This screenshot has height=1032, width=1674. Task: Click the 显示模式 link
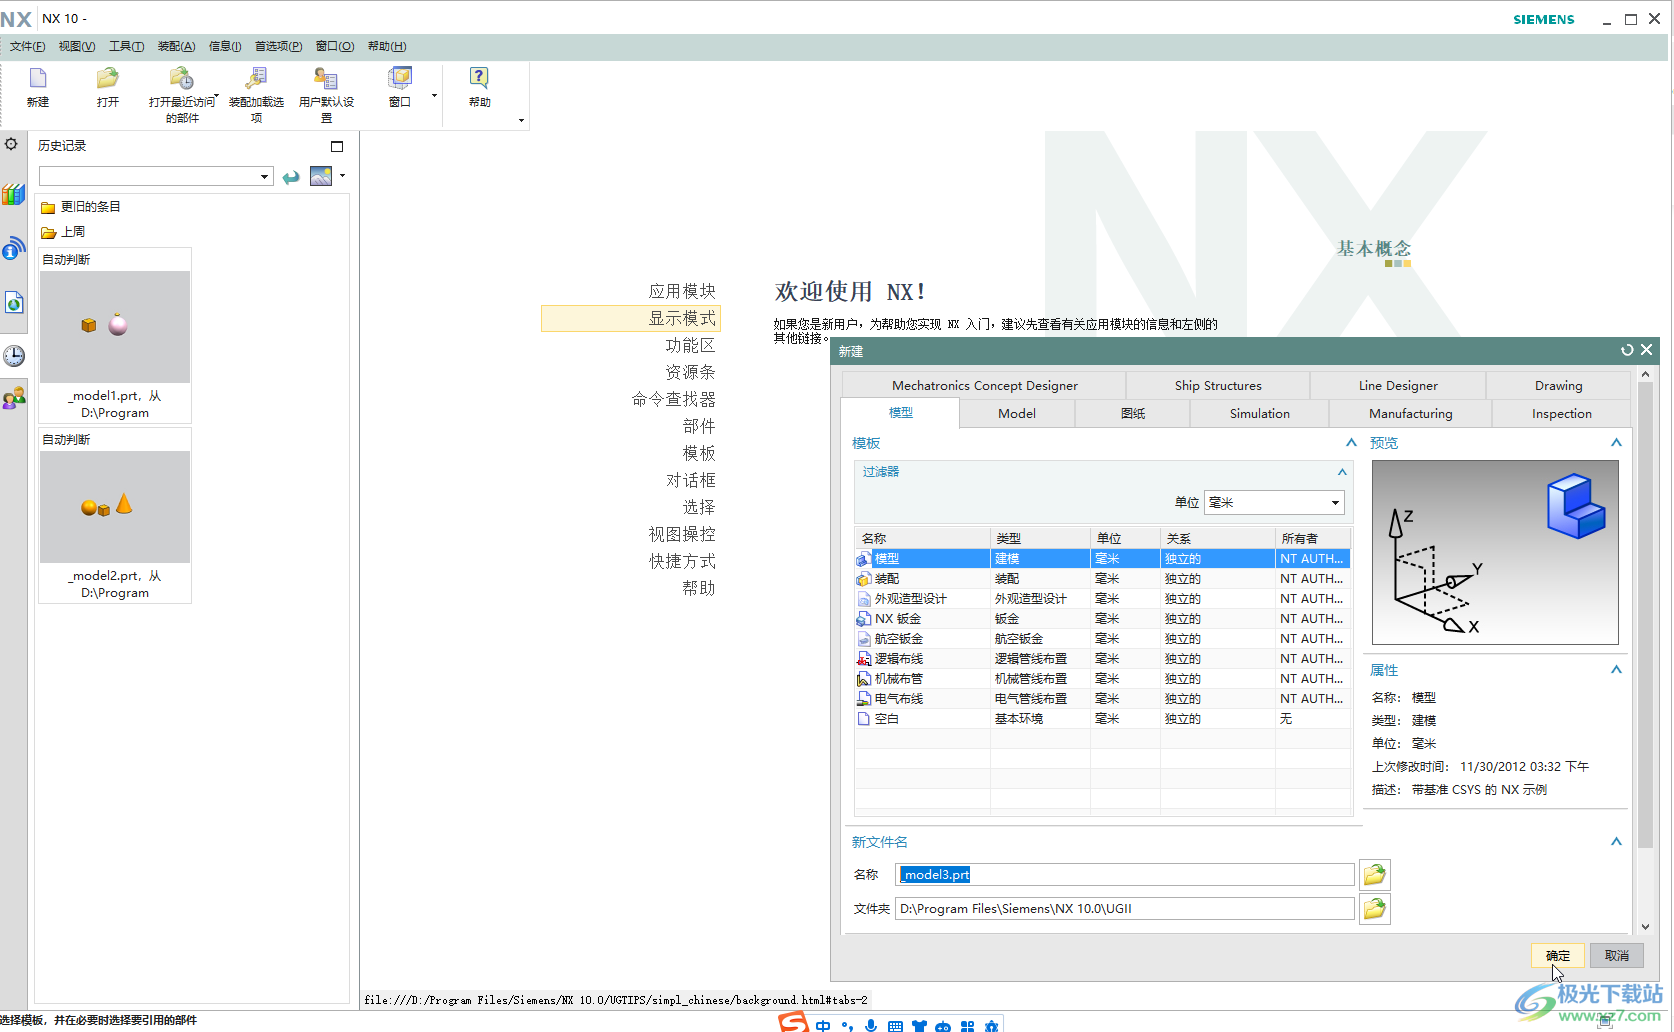pyautogui.click(x=682, y=318)
